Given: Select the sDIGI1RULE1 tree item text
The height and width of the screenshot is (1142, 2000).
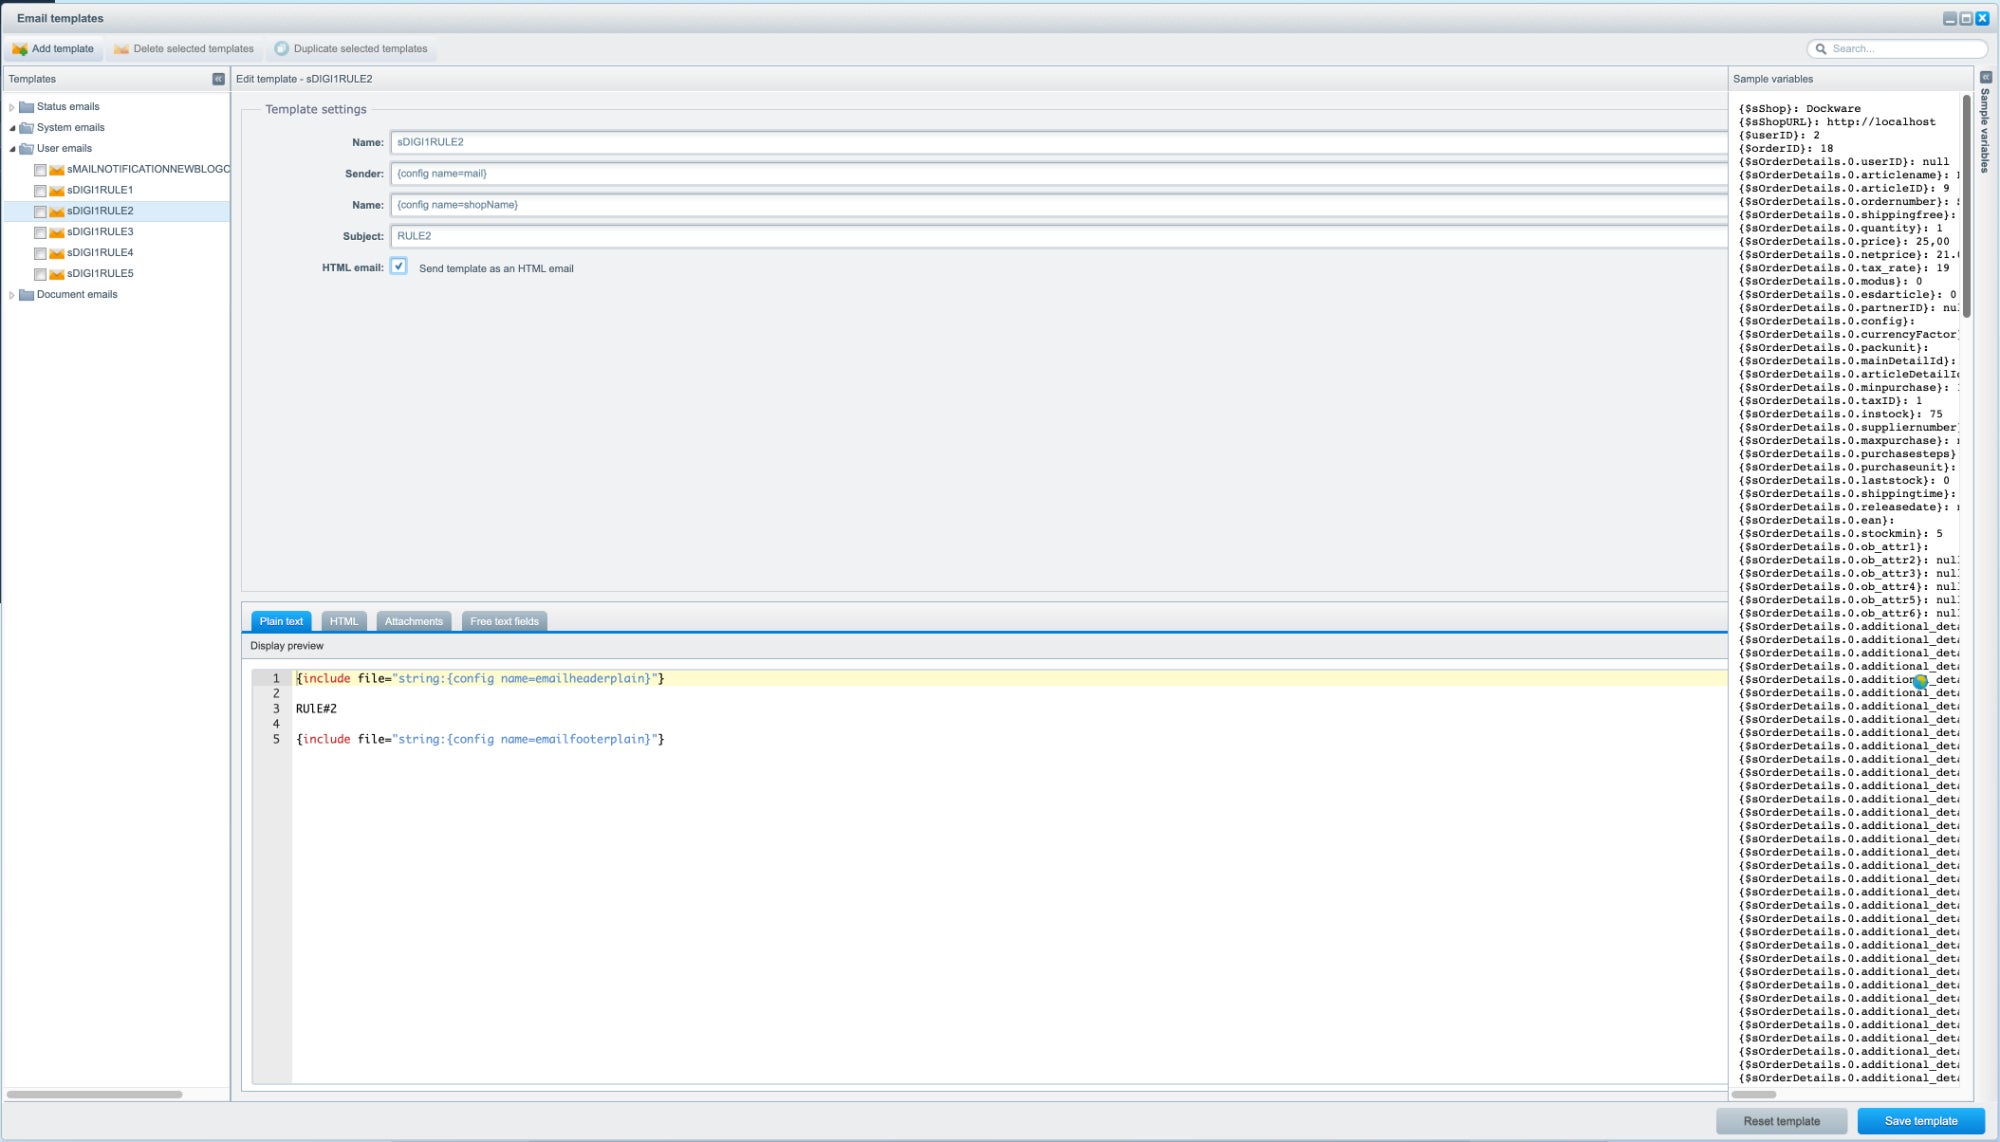Looking at the screenshot, I should 100,190.
